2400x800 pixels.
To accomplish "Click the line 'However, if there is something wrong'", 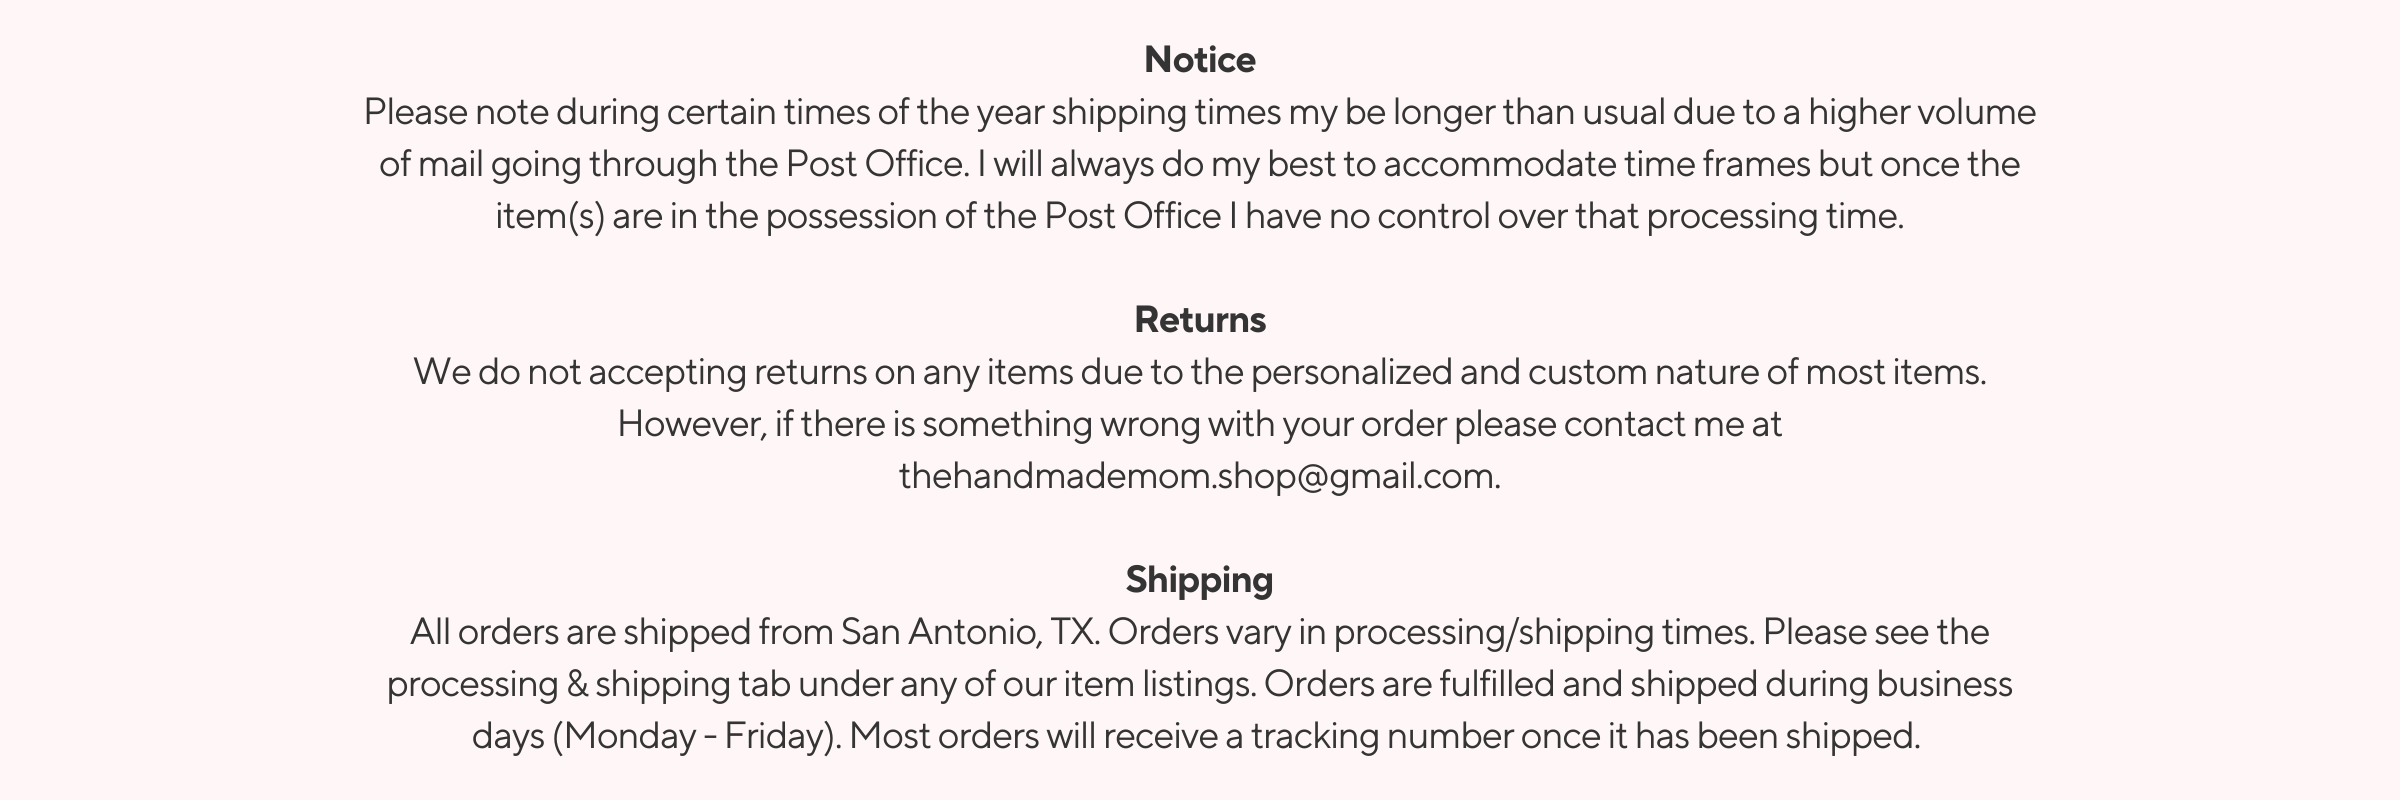I will 1200,424.
